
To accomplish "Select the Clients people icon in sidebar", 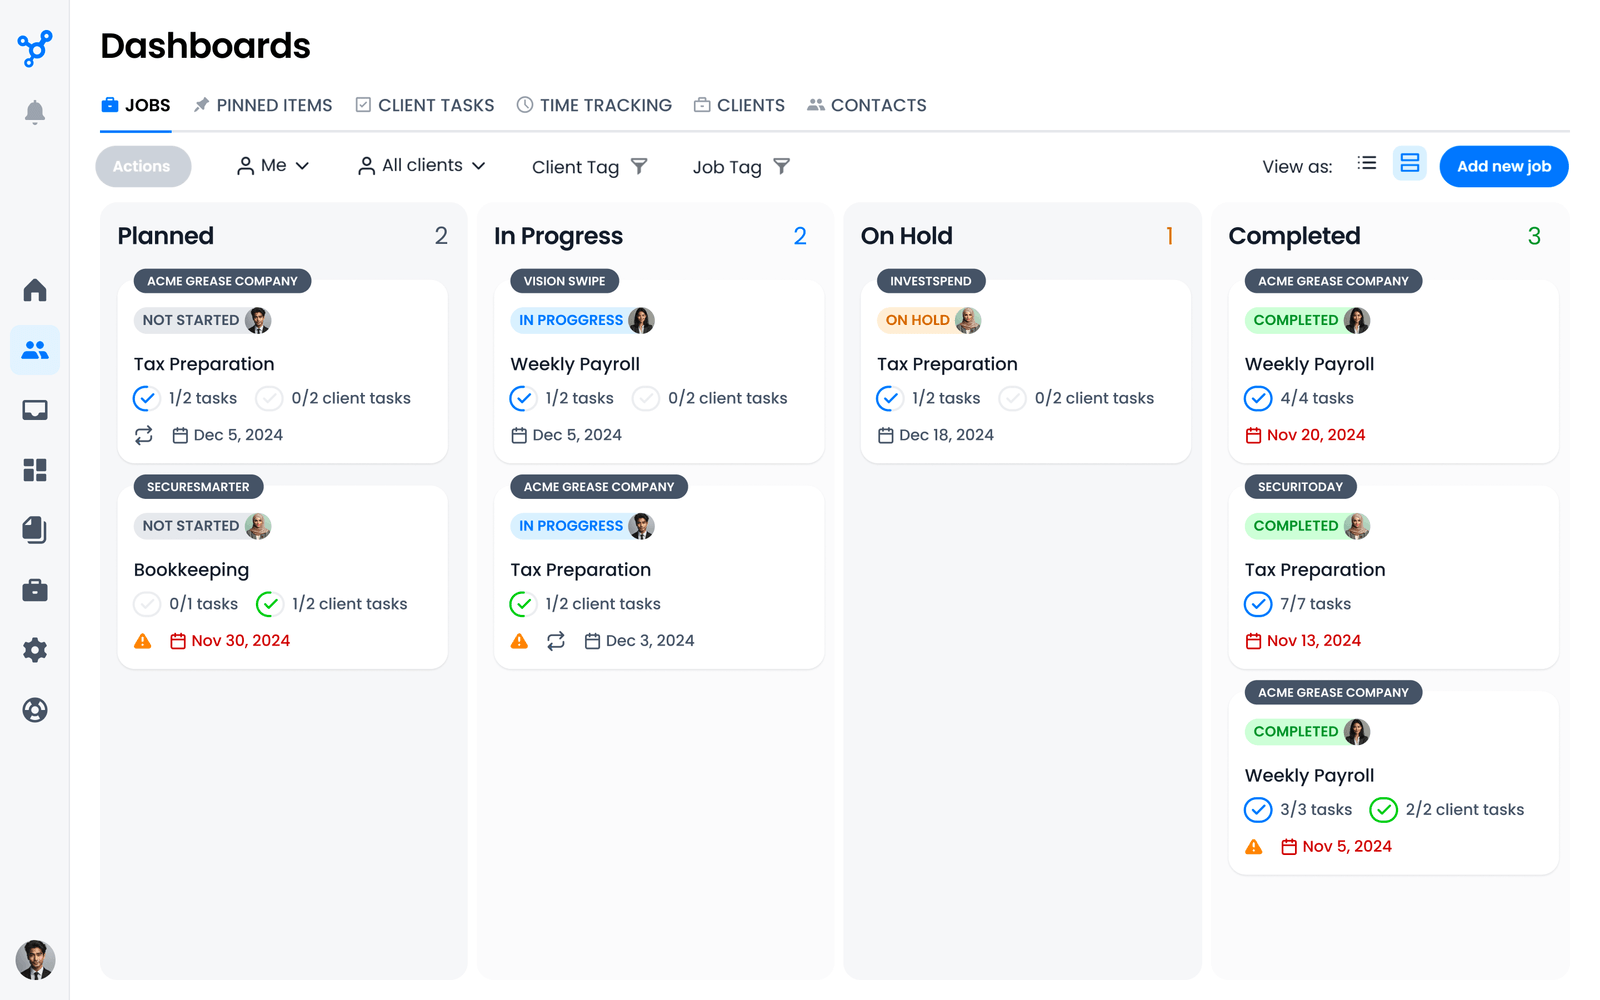I will tap(35, 350).
